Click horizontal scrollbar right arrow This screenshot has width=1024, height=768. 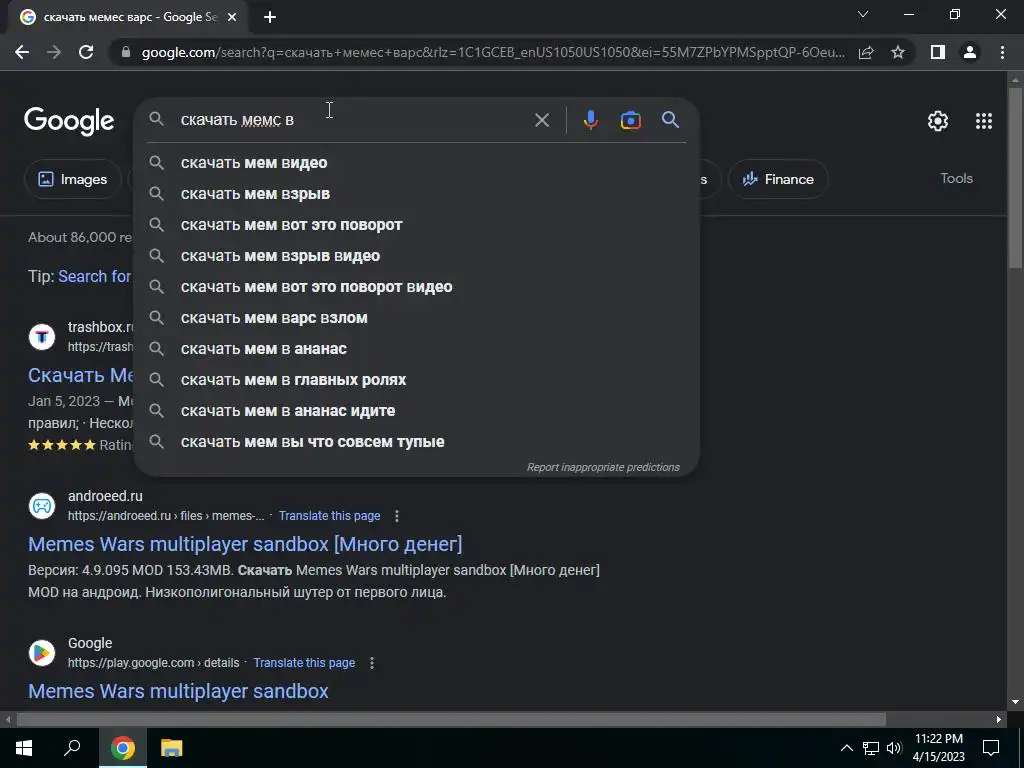pyautogui.click(x=999, y=720)
